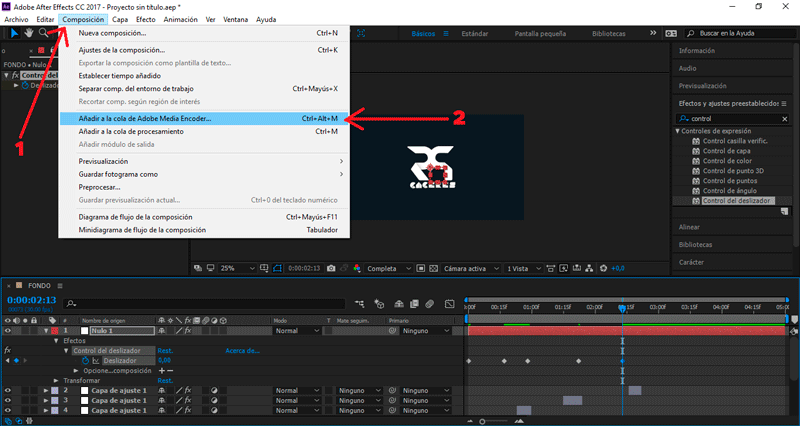Hide layer 3 Capa de ajuste 1
The width and height of the screenshot is (800, 426).
pyautogui.click(x=8, y=400)
